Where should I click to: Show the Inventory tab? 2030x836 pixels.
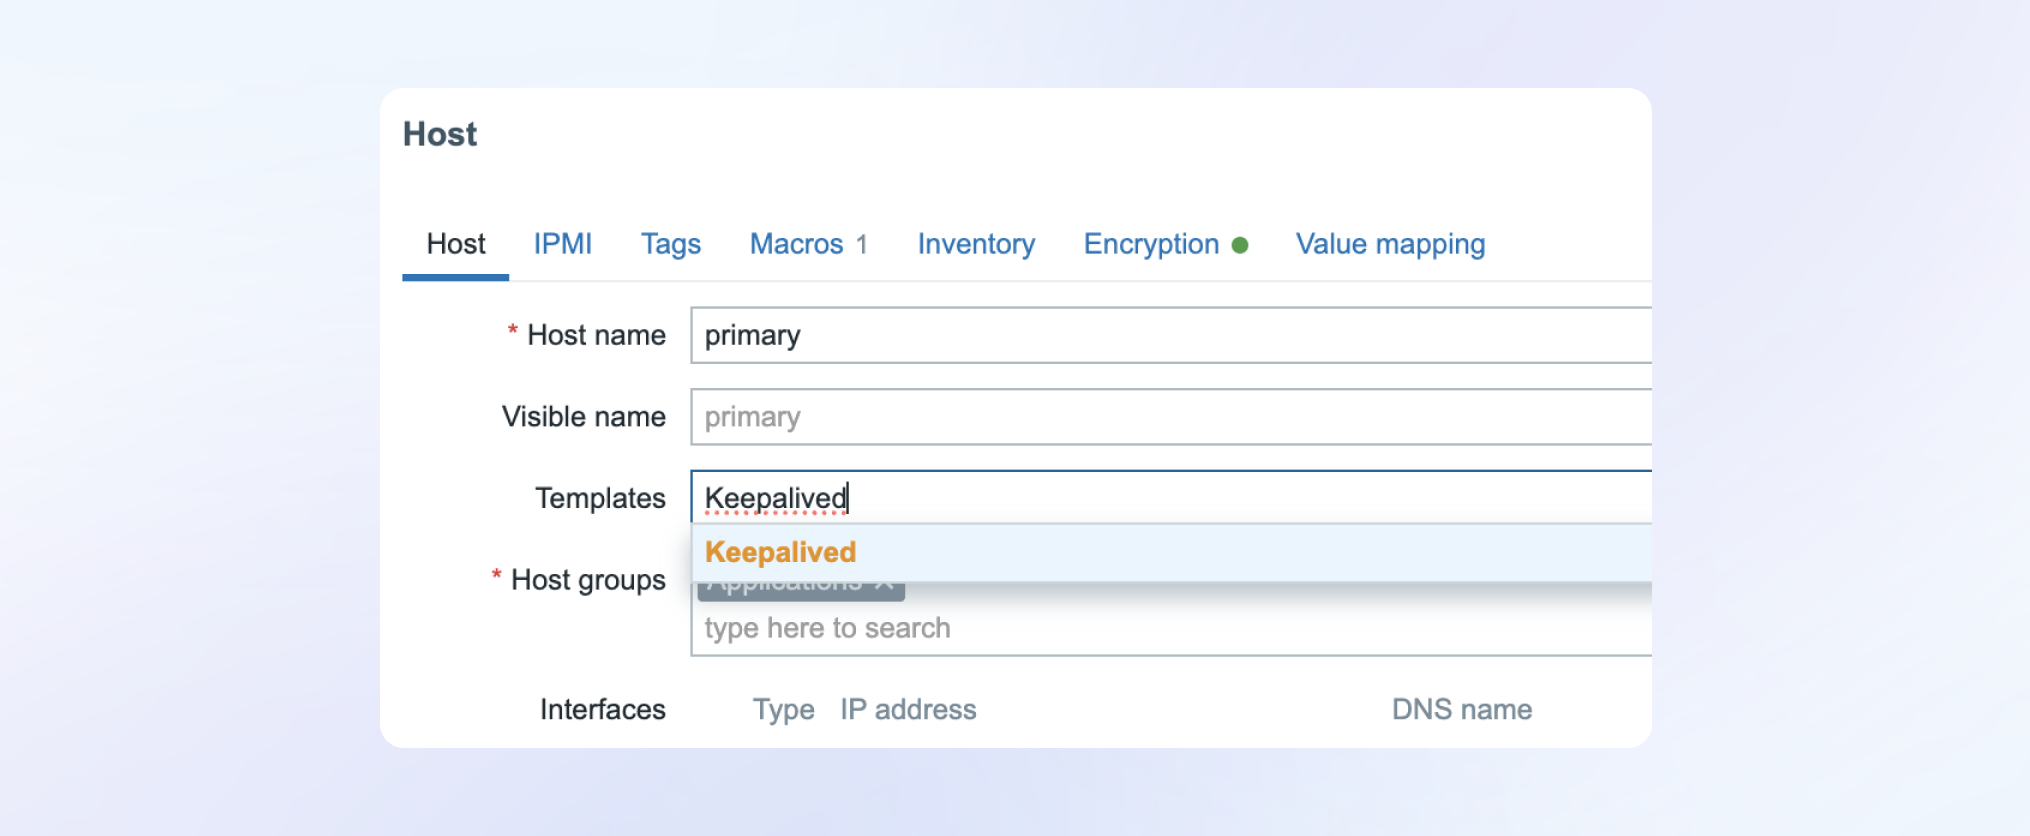pos(976,244)
